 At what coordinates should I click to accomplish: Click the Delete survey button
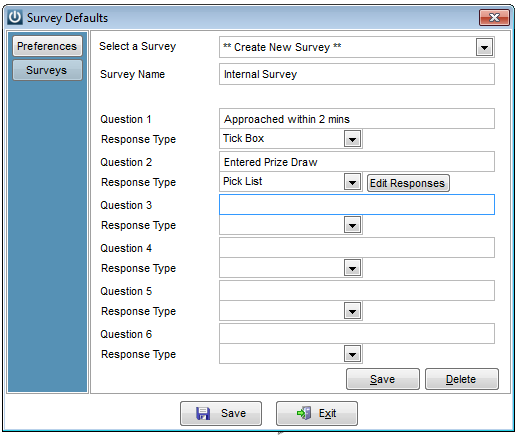[x=462, y=379]
